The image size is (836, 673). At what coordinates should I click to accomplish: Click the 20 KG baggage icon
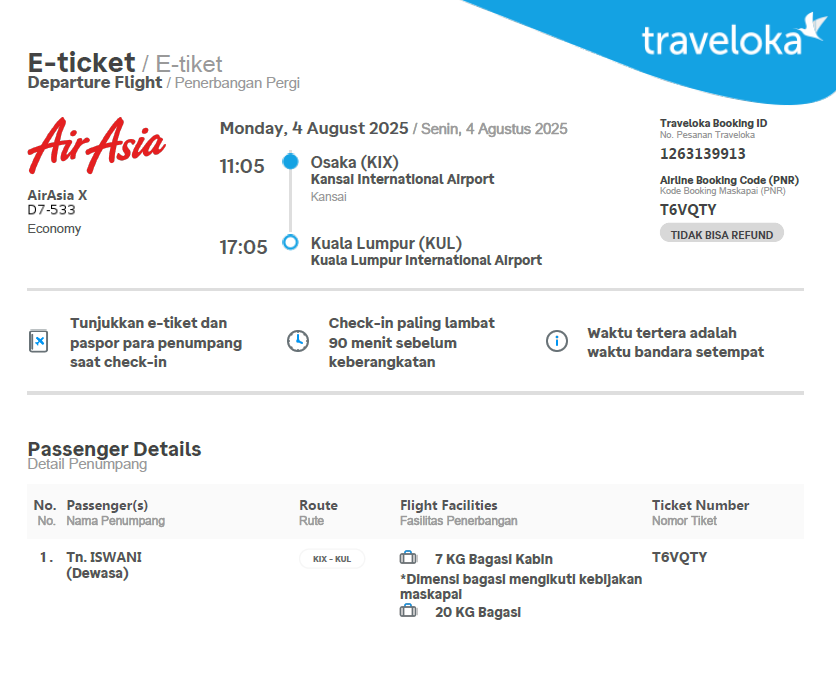tap(408, 611)
